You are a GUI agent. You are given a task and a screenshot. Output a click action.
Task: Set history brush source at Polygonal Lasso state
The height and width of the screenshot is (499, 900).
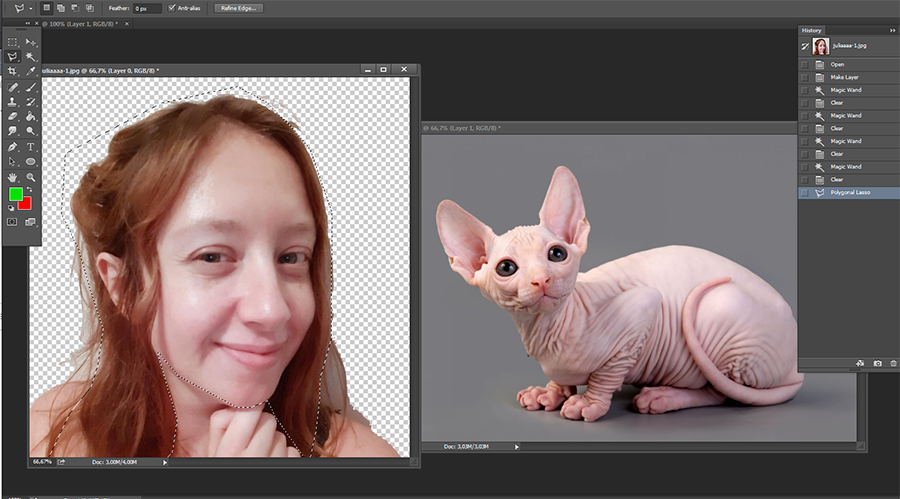click(806, 192)
